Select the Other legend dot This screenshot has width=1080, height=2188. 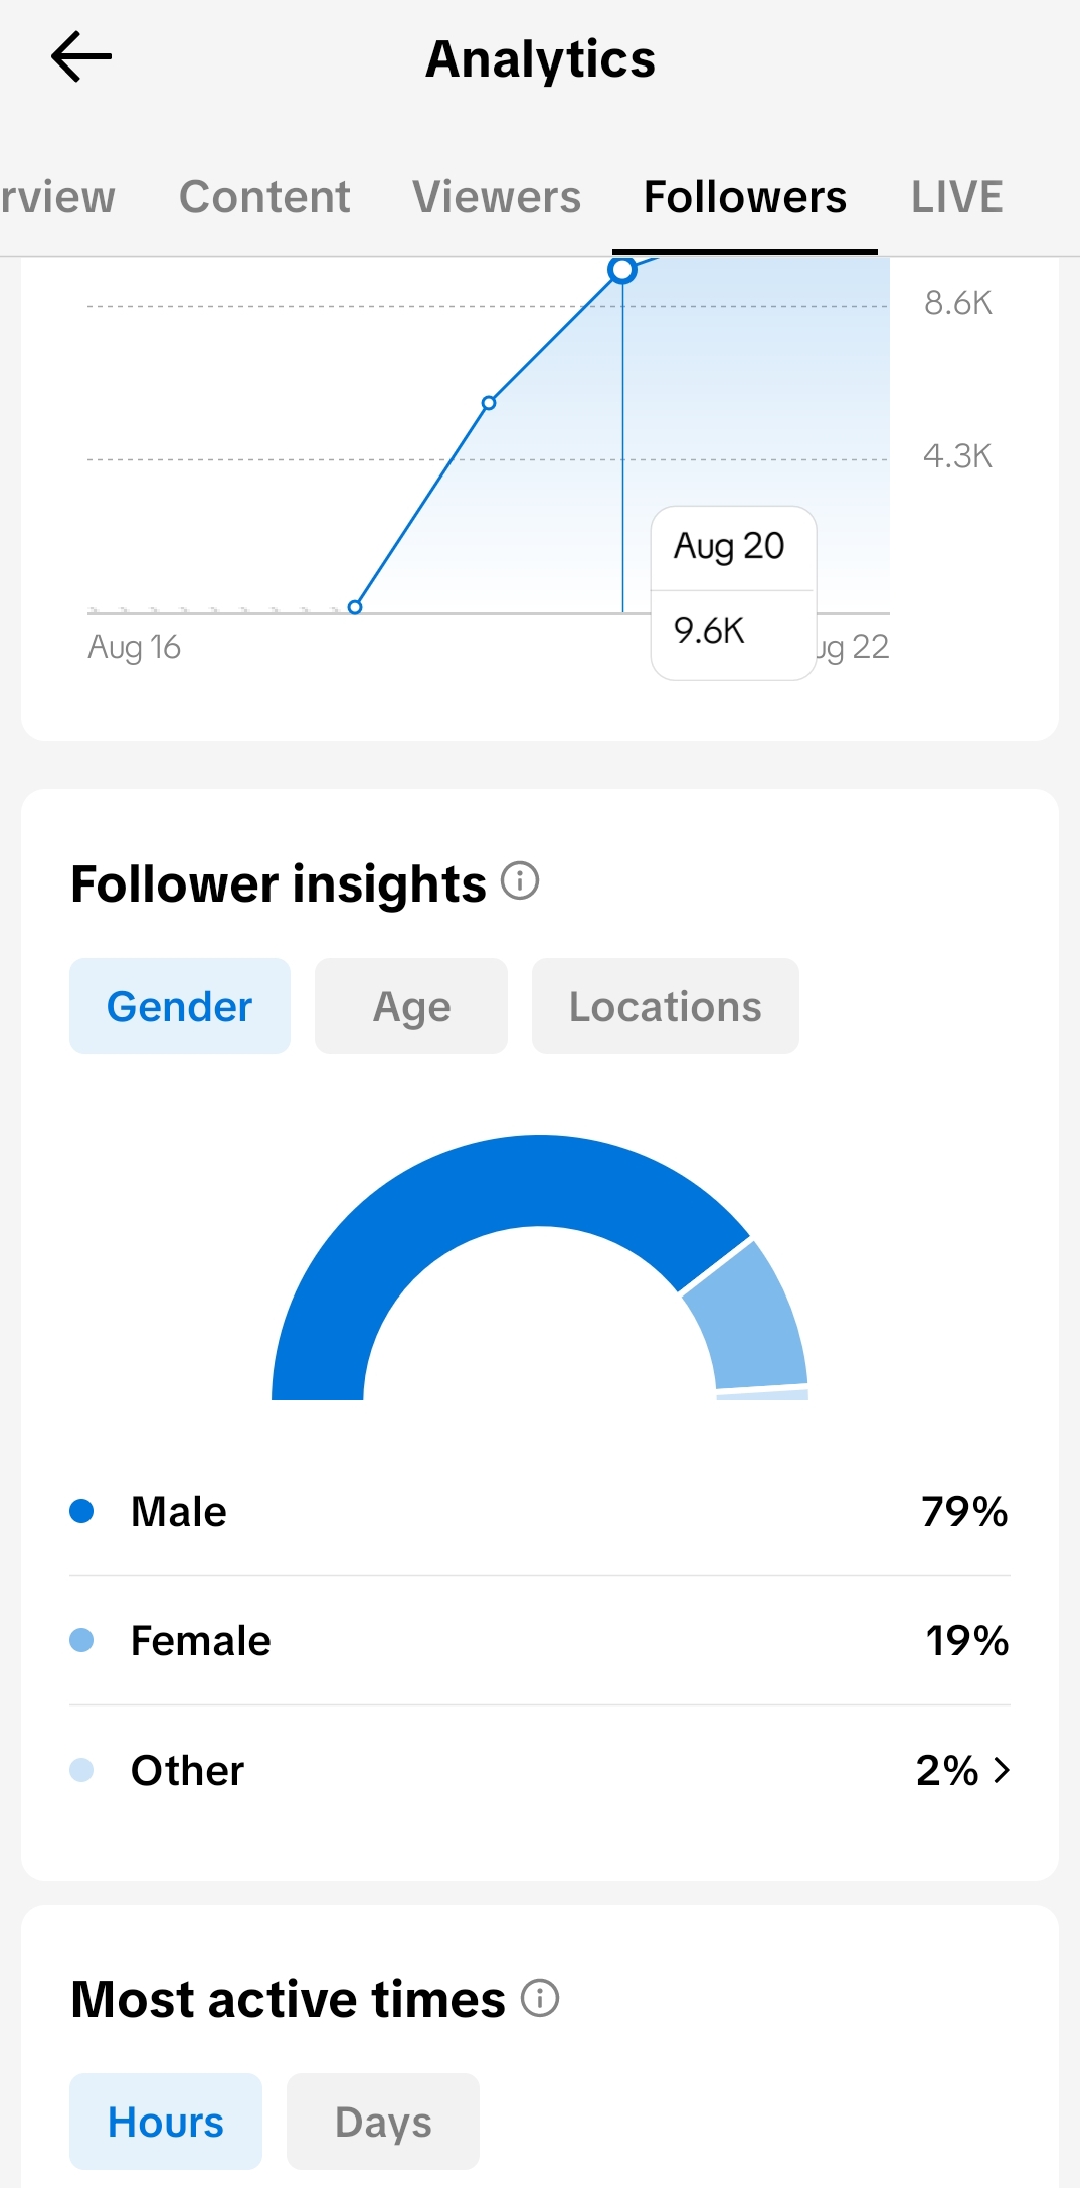(x=82, y=1770)
